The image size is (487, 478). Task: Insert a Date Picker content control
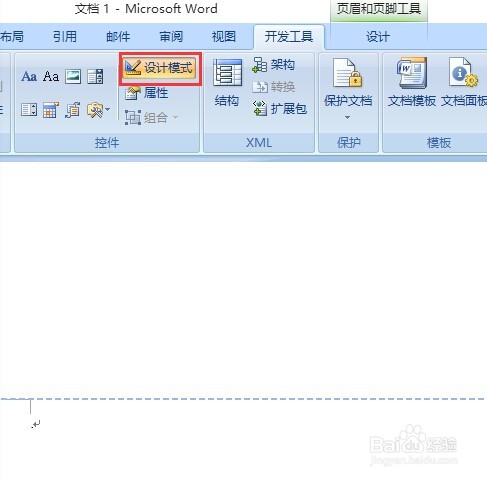coord(51,110)
